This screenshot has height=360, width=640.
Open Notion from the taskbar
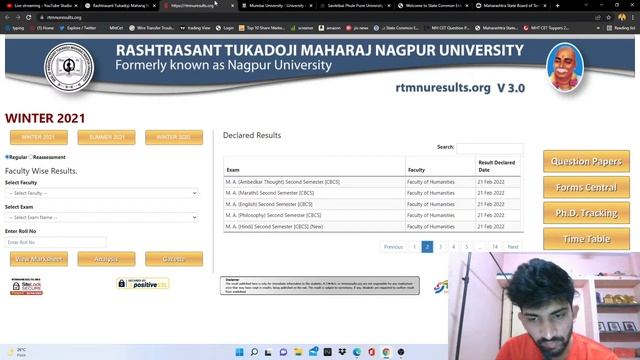[327, 352]
